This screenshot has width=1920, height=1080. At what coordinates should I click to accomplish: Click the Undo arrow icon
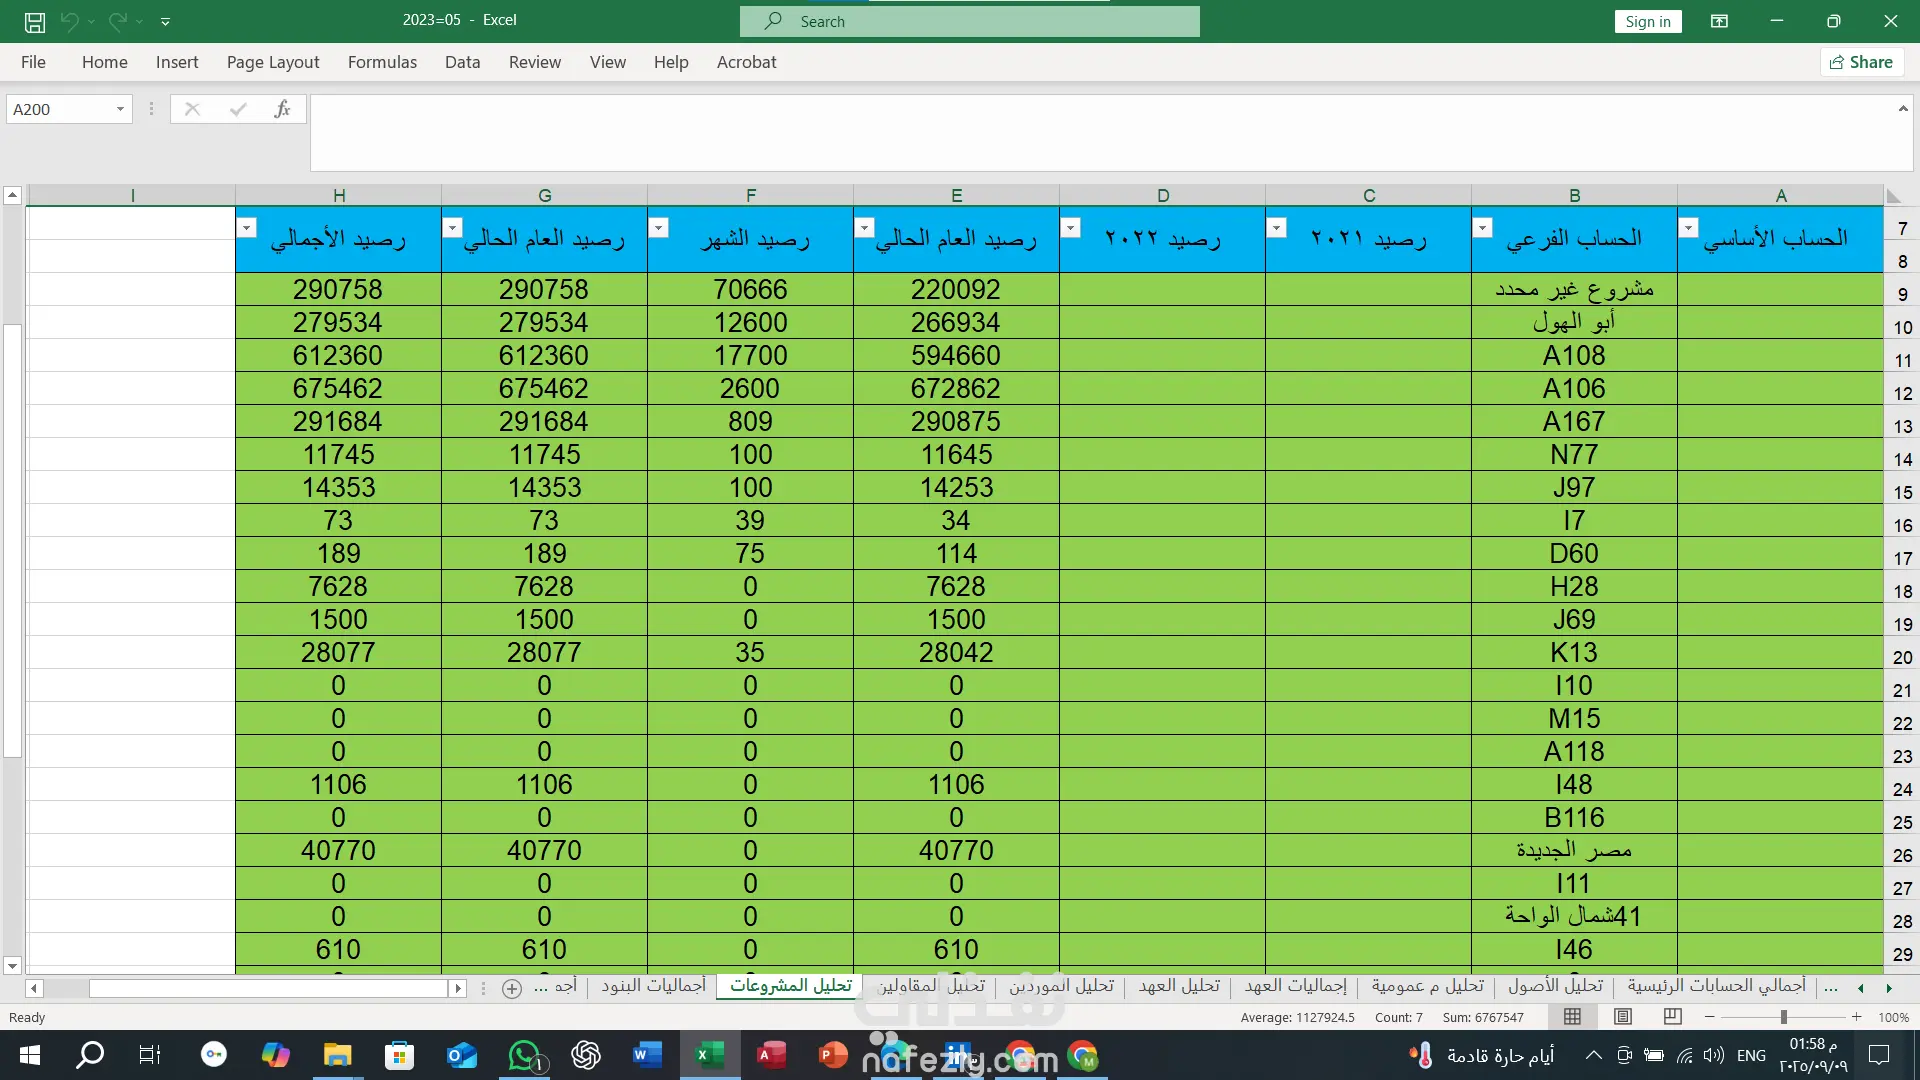point(69,21)
